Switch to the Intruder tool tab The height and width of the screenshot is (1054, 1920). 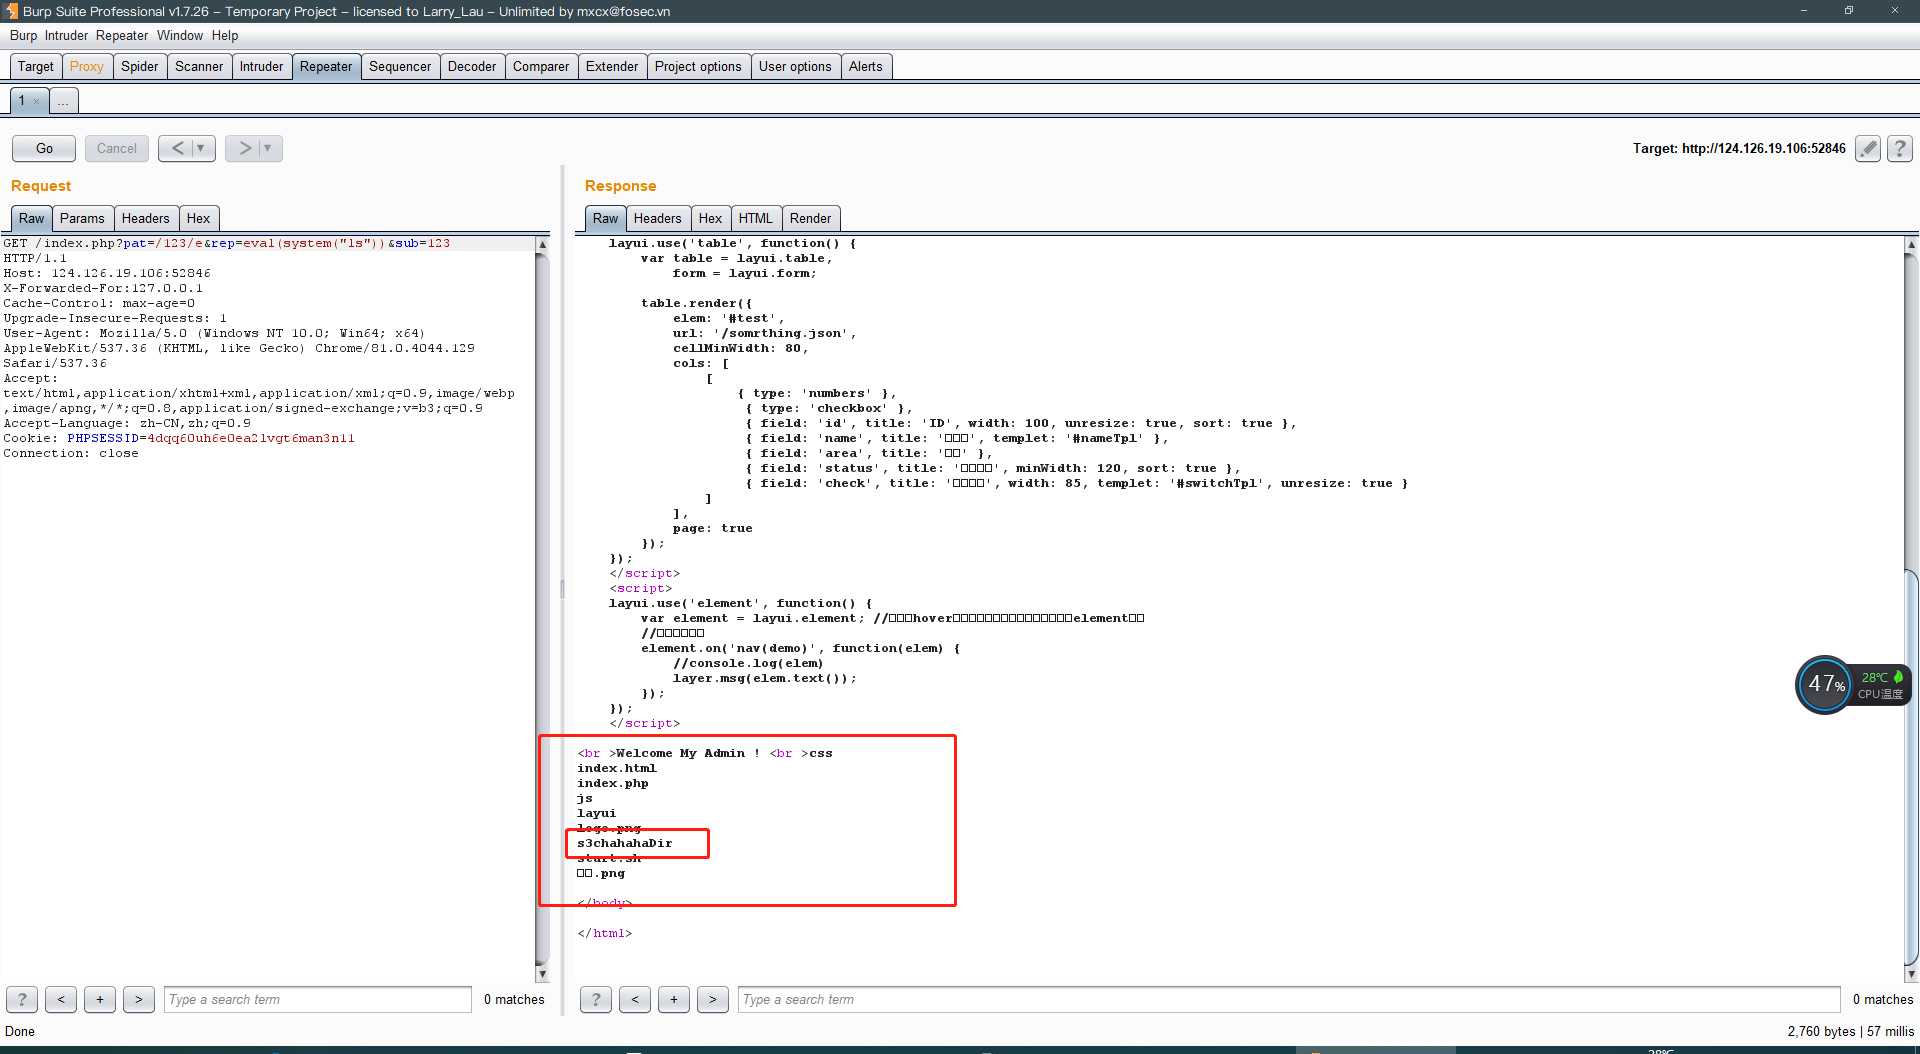pos(261,66)
